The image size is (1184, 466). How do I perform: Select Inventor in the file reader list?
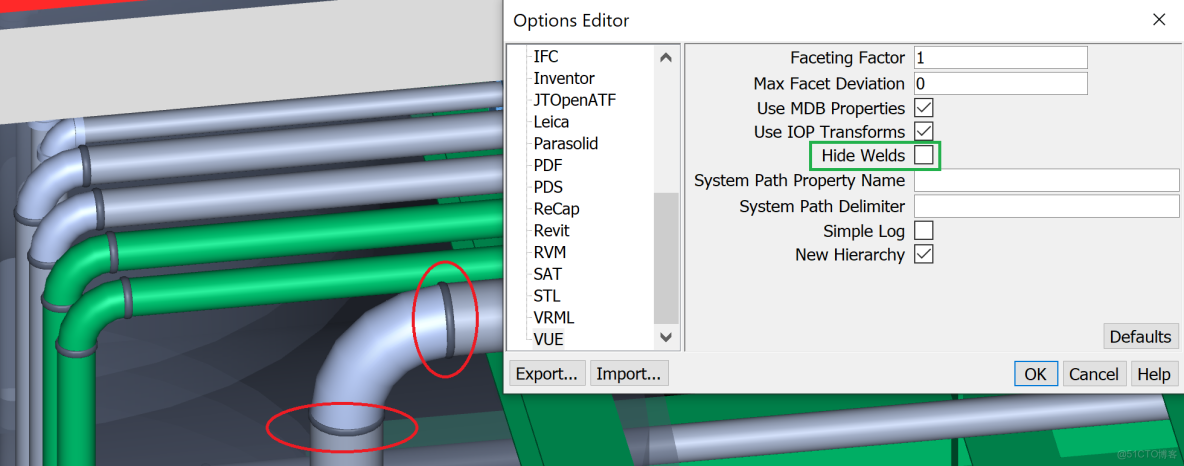click(x=564, y=79)
